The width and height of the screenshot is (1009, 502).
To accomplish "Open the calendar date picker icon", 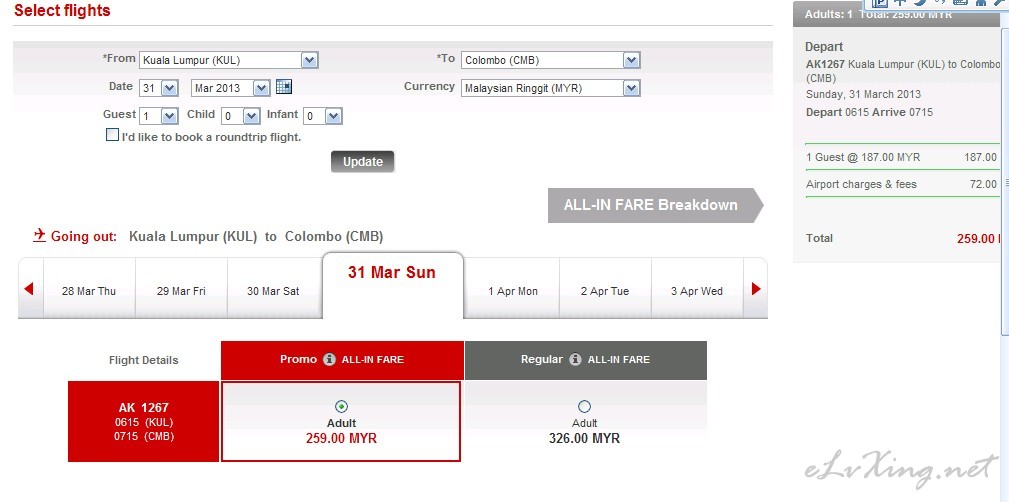I will 284,86.
